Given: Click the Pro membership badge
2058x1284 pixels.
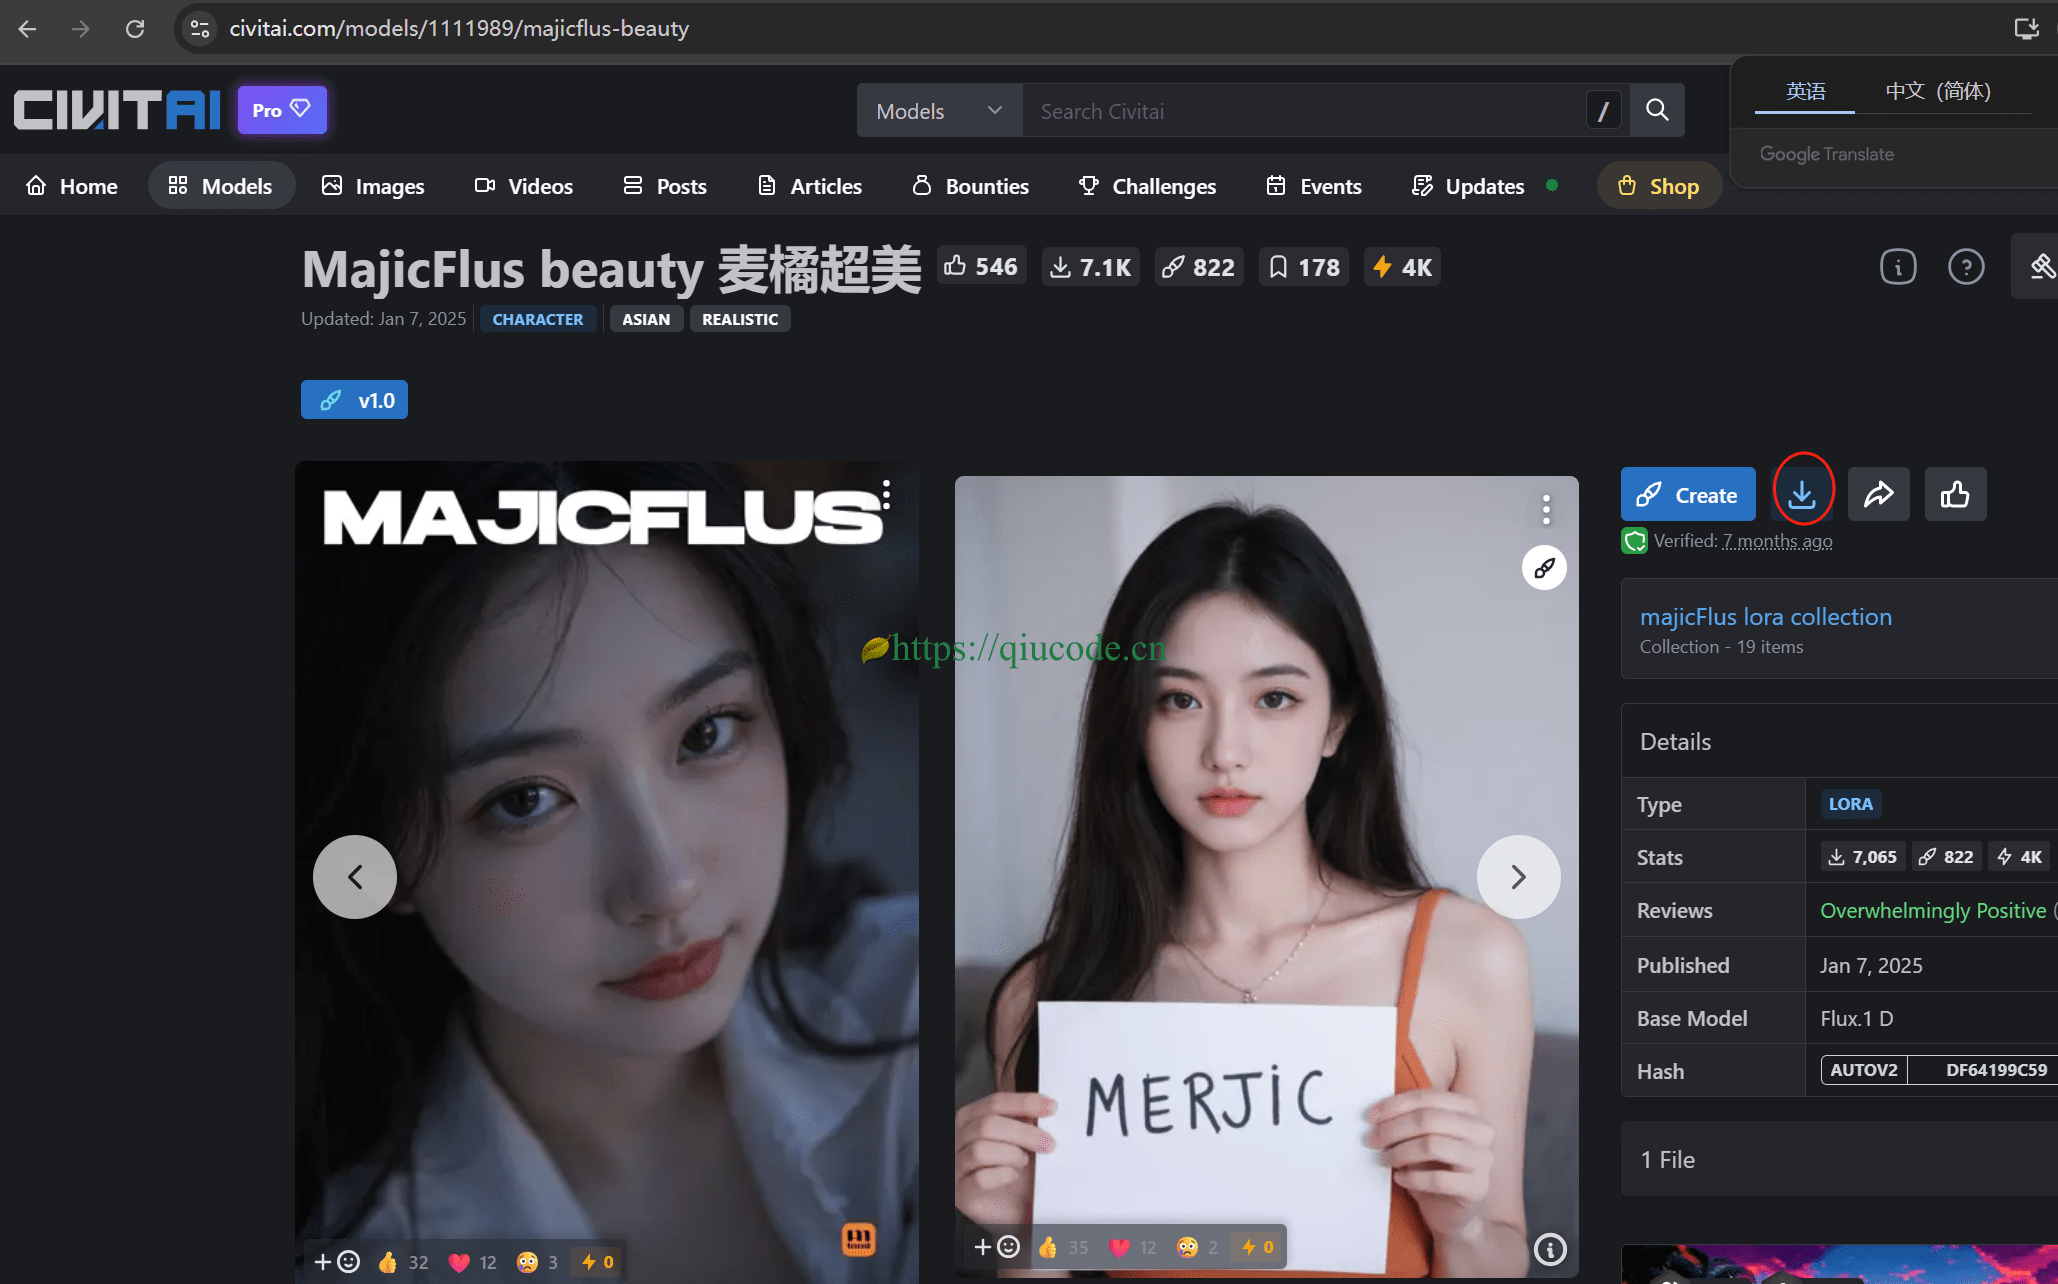Looking at the screenshot, I should click(x=282, y=110).
